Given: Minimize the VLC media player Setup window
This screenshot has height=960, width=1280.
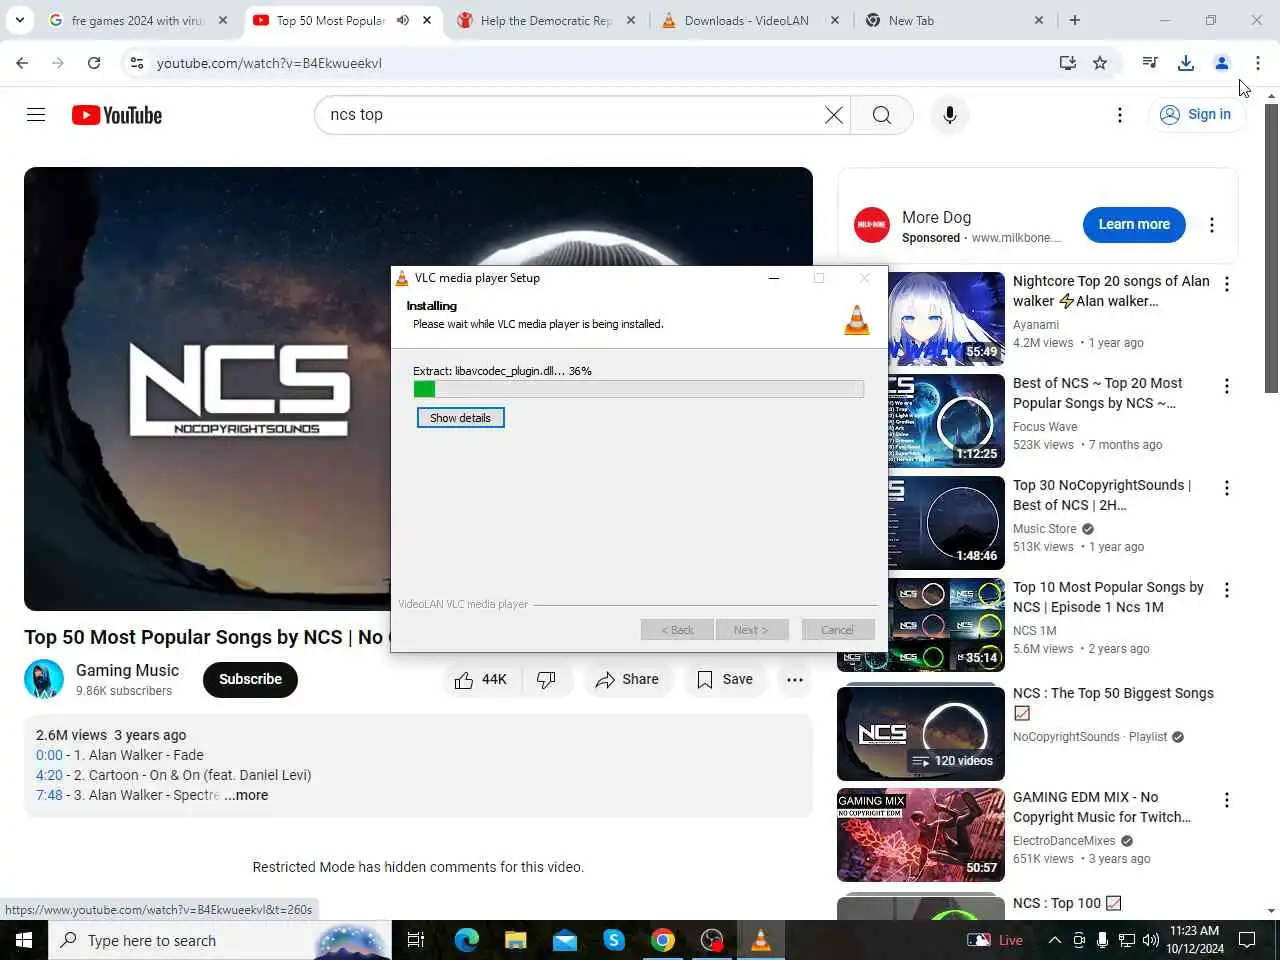Looking at the screenshot, I should (774, 278).
